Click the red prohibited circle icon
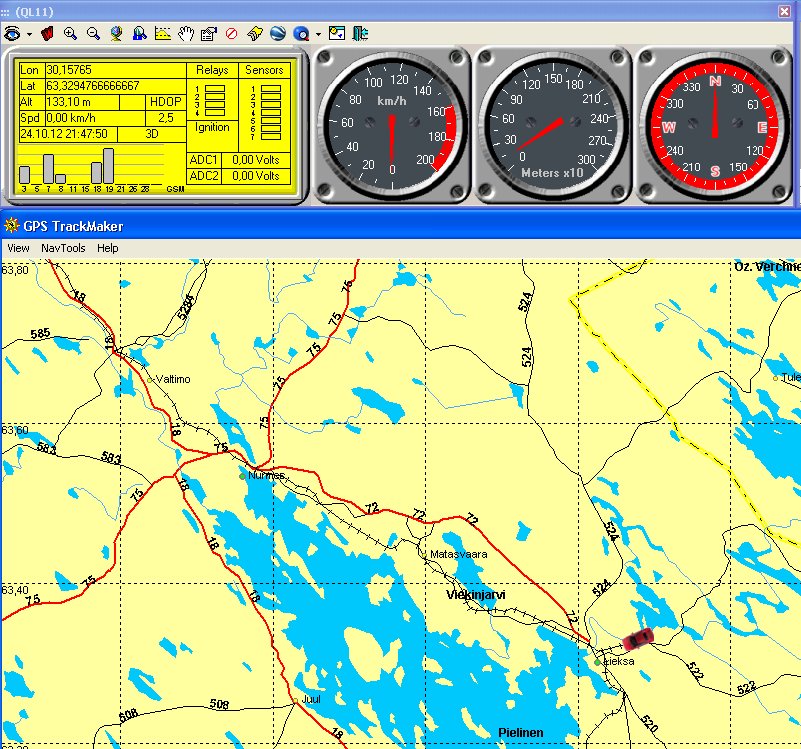Image resolution: width=801 pixels, height=749 pixels. pyautogui.click(x=231, y=33)
